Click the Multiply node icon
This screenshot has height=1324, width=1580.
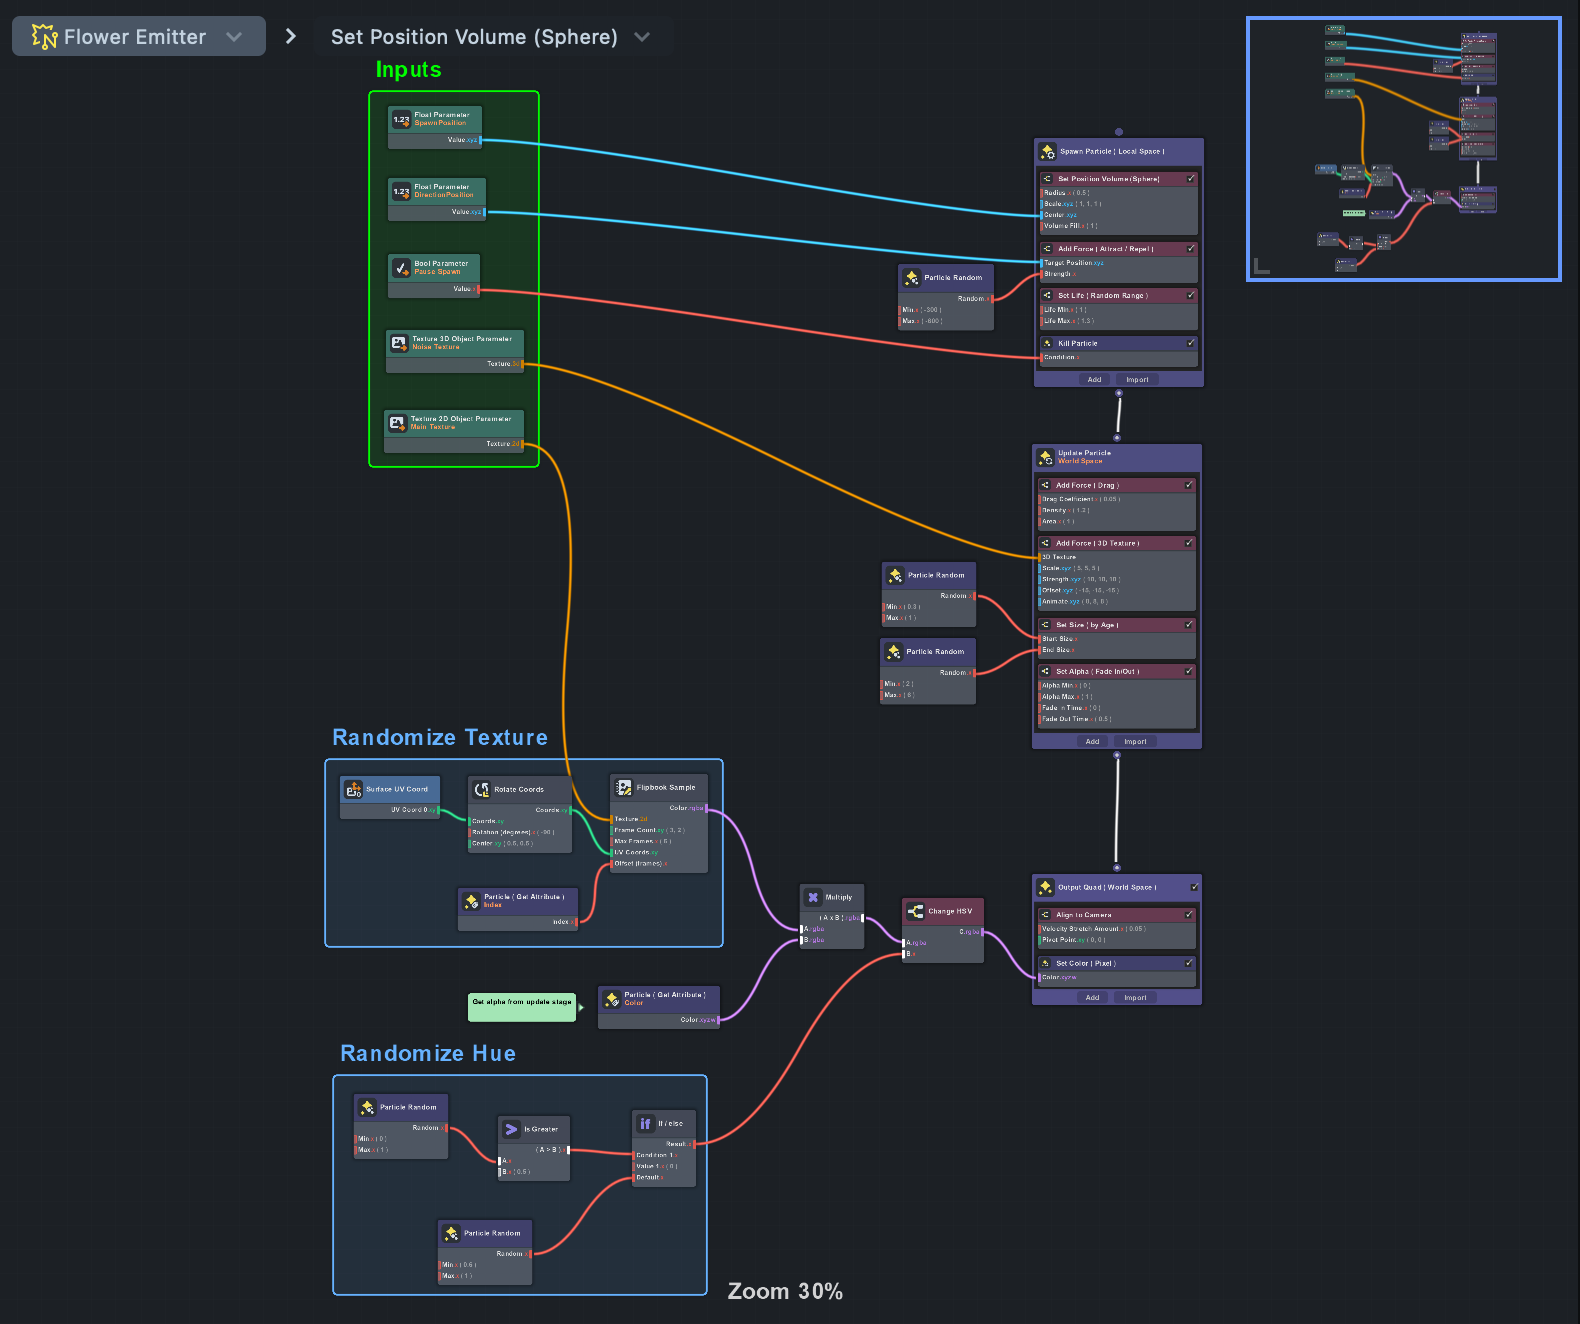(813, 897)
